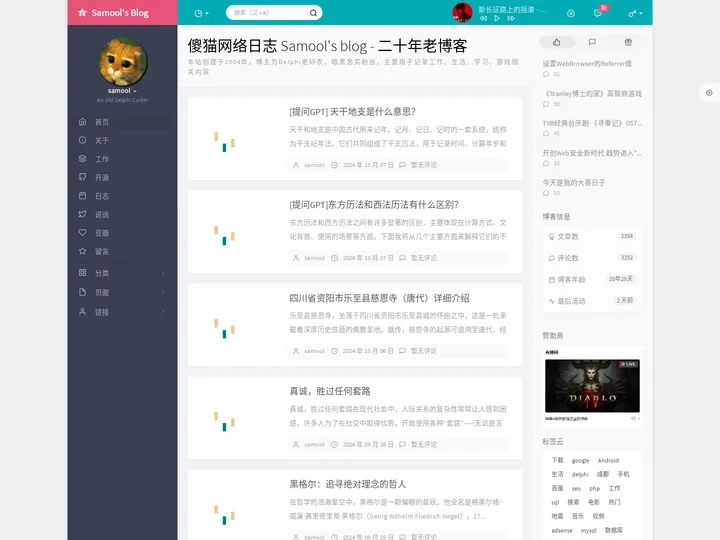Click the 博客年龄 stat row
720x540 pixels.
tap(592, 279)
